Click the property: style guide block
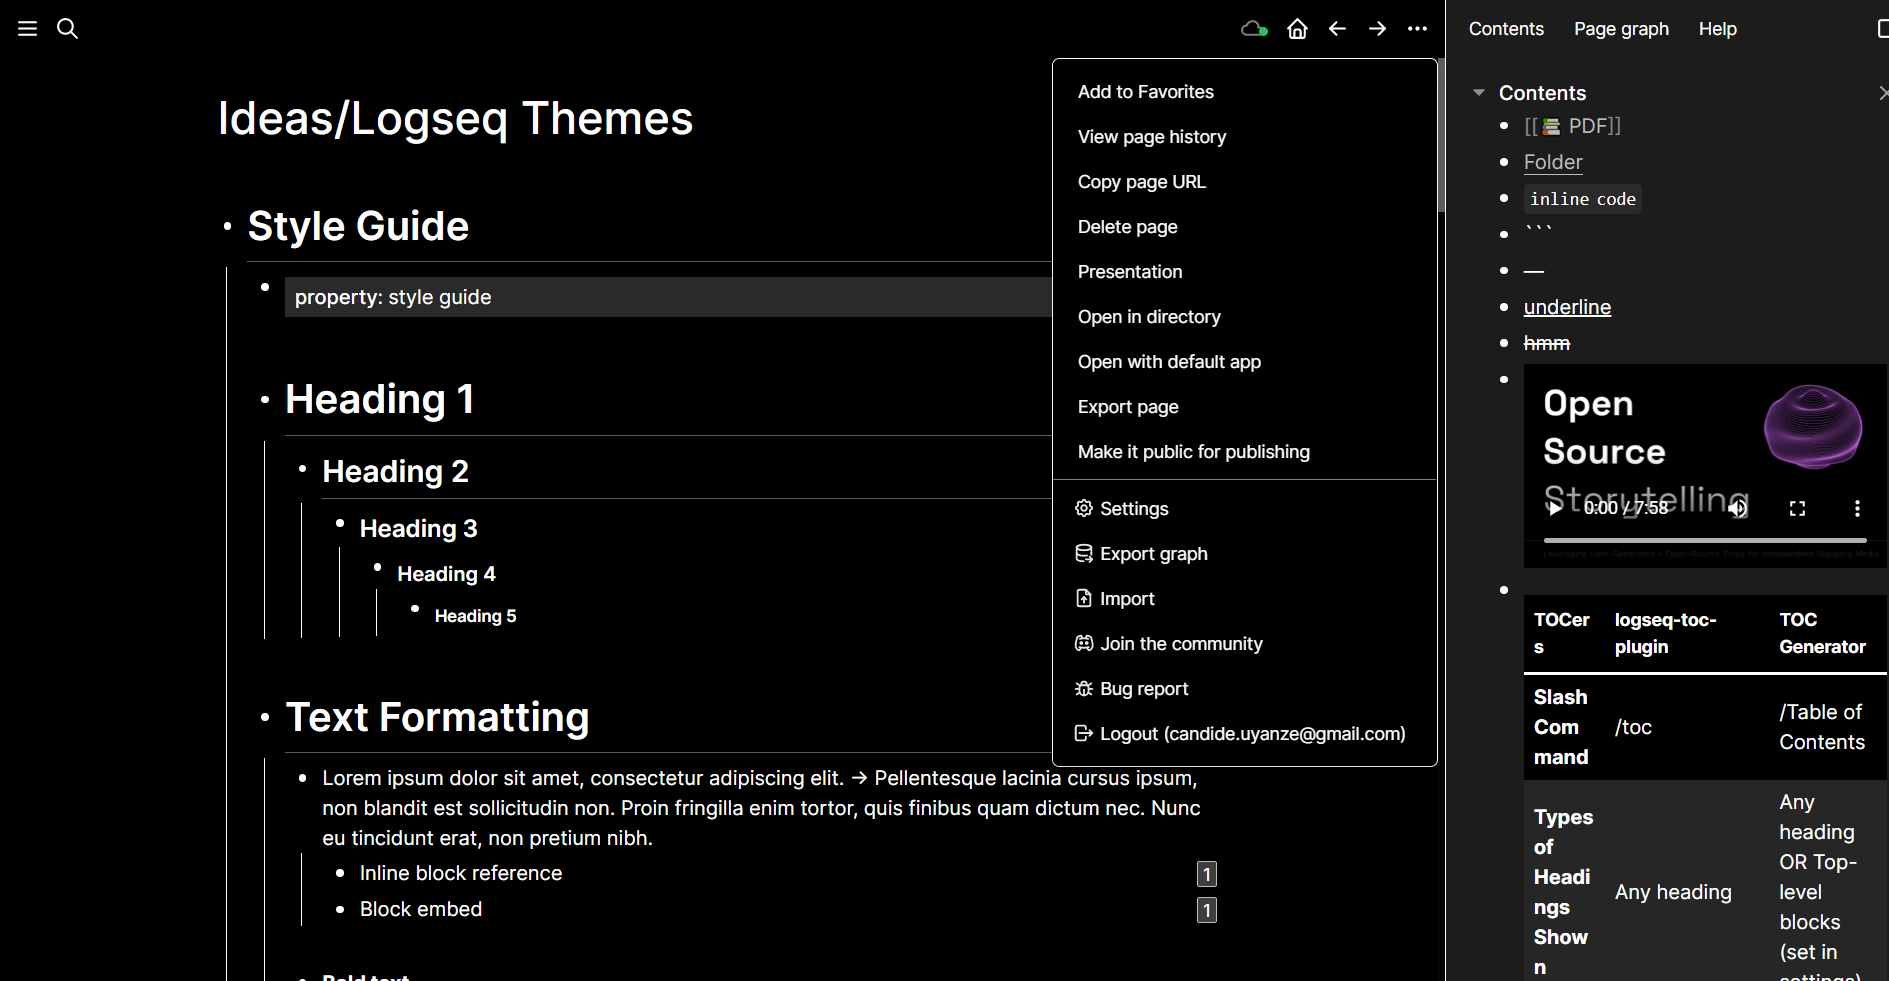1889x981 pixels. [x=668, y=297]
